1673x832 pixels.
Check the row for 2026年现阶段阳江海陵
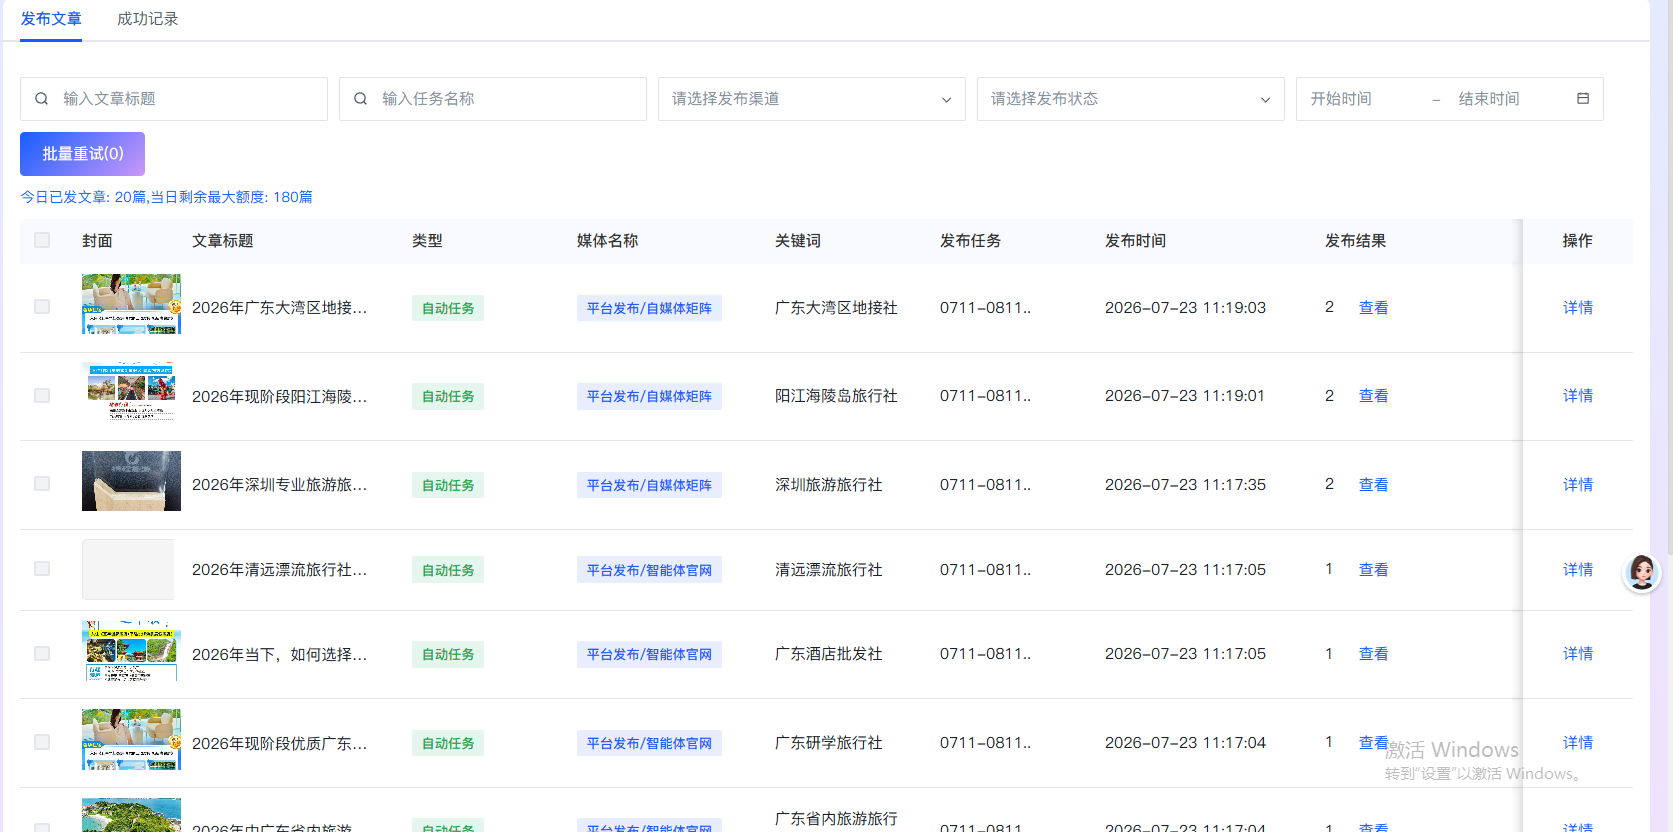[x=42, y=396]
